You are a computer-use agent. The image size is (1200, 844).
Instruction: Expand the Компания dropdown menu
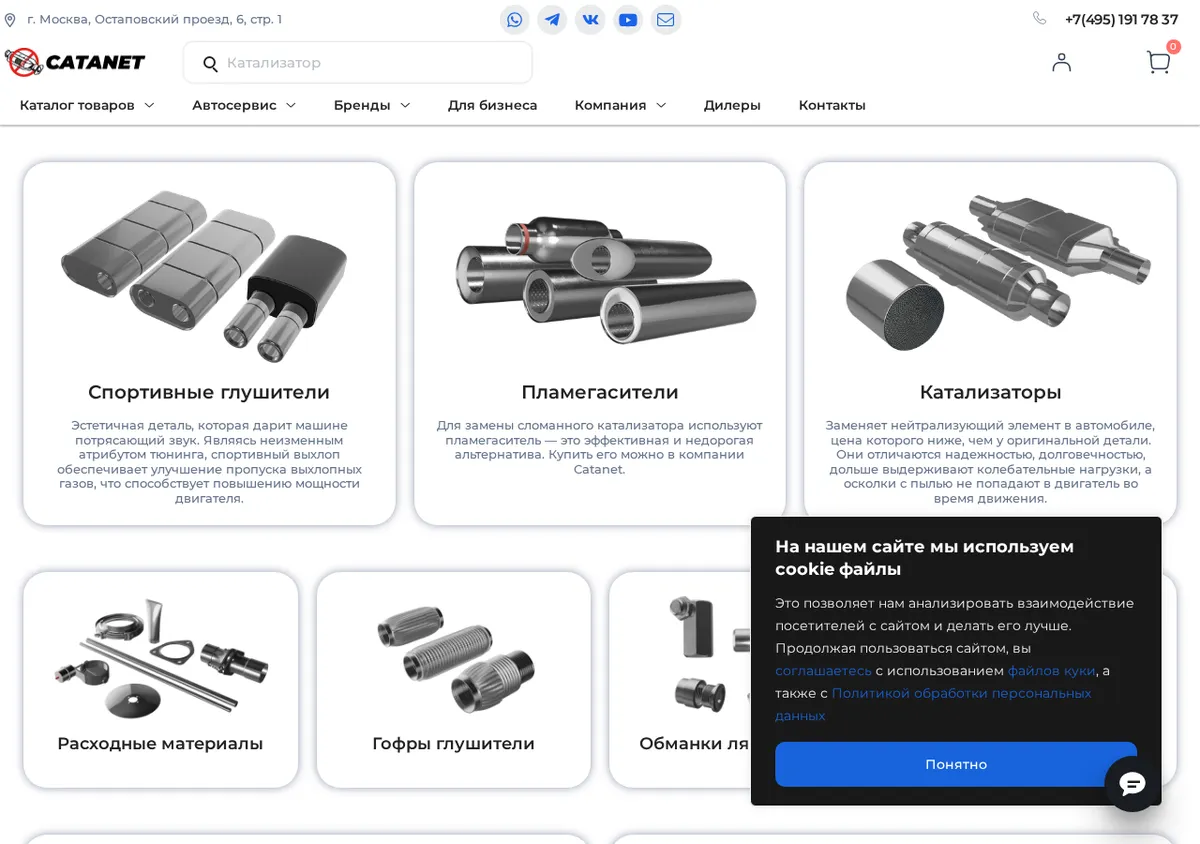620,105
